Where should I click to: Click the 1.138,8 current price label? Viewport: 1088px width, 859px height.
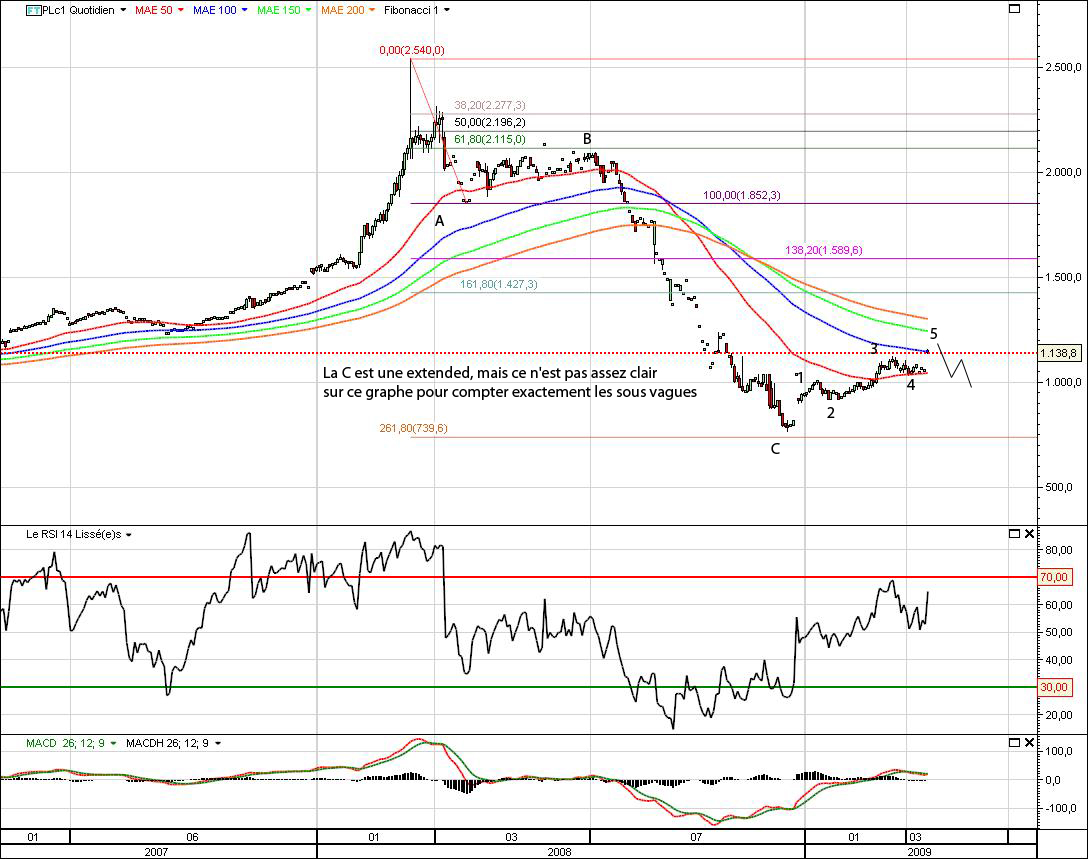(1060, 353)
